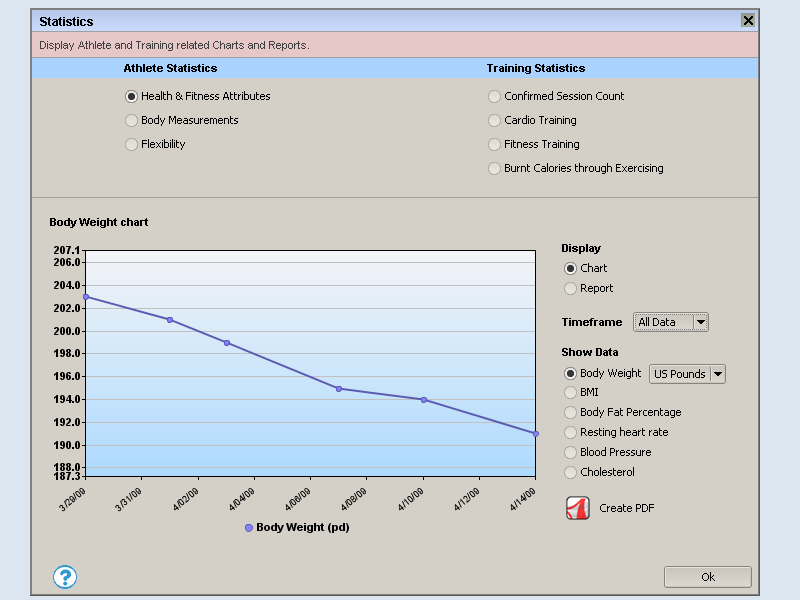Close the Statistics dialog window

(x=748, y=20)
